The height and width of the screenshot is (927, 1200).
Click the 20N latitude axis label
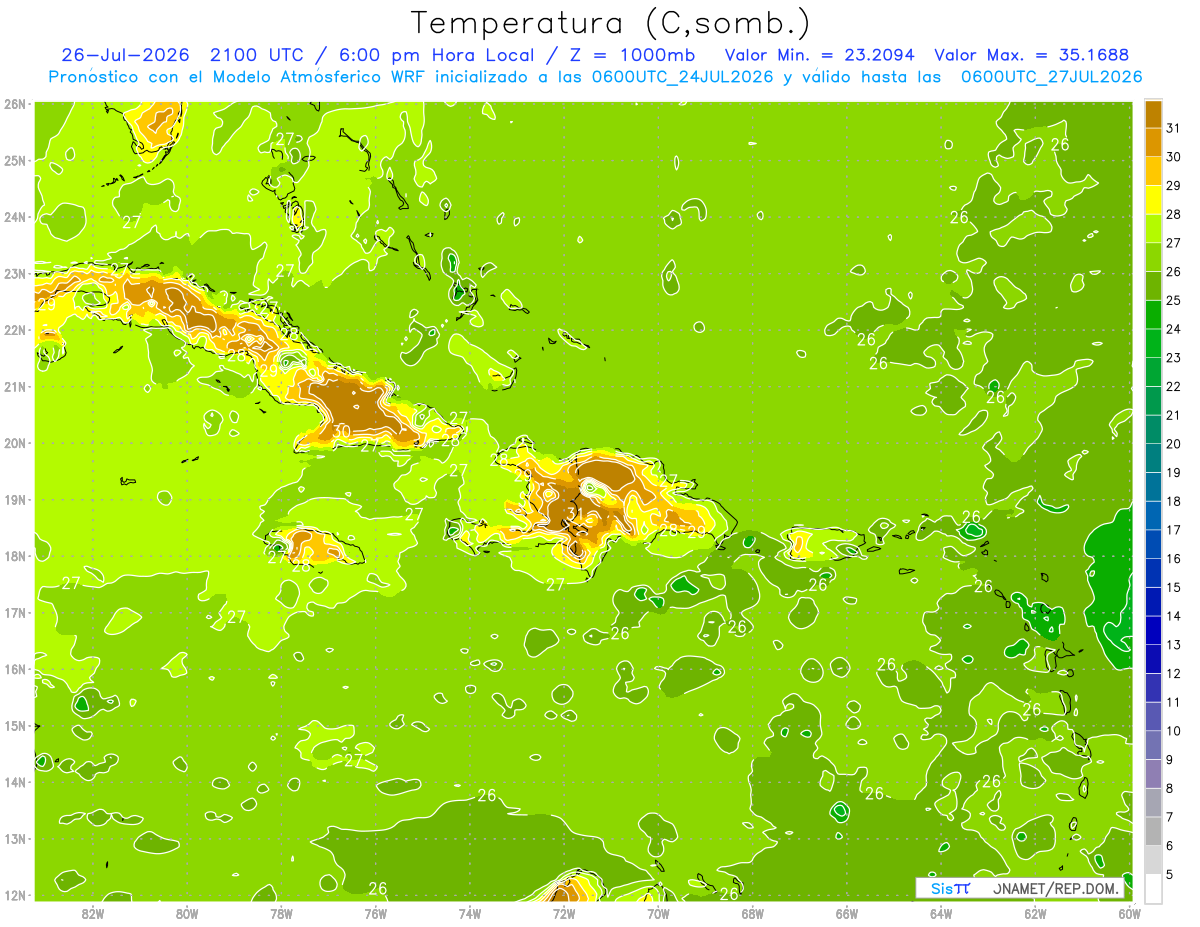[15, 443]
